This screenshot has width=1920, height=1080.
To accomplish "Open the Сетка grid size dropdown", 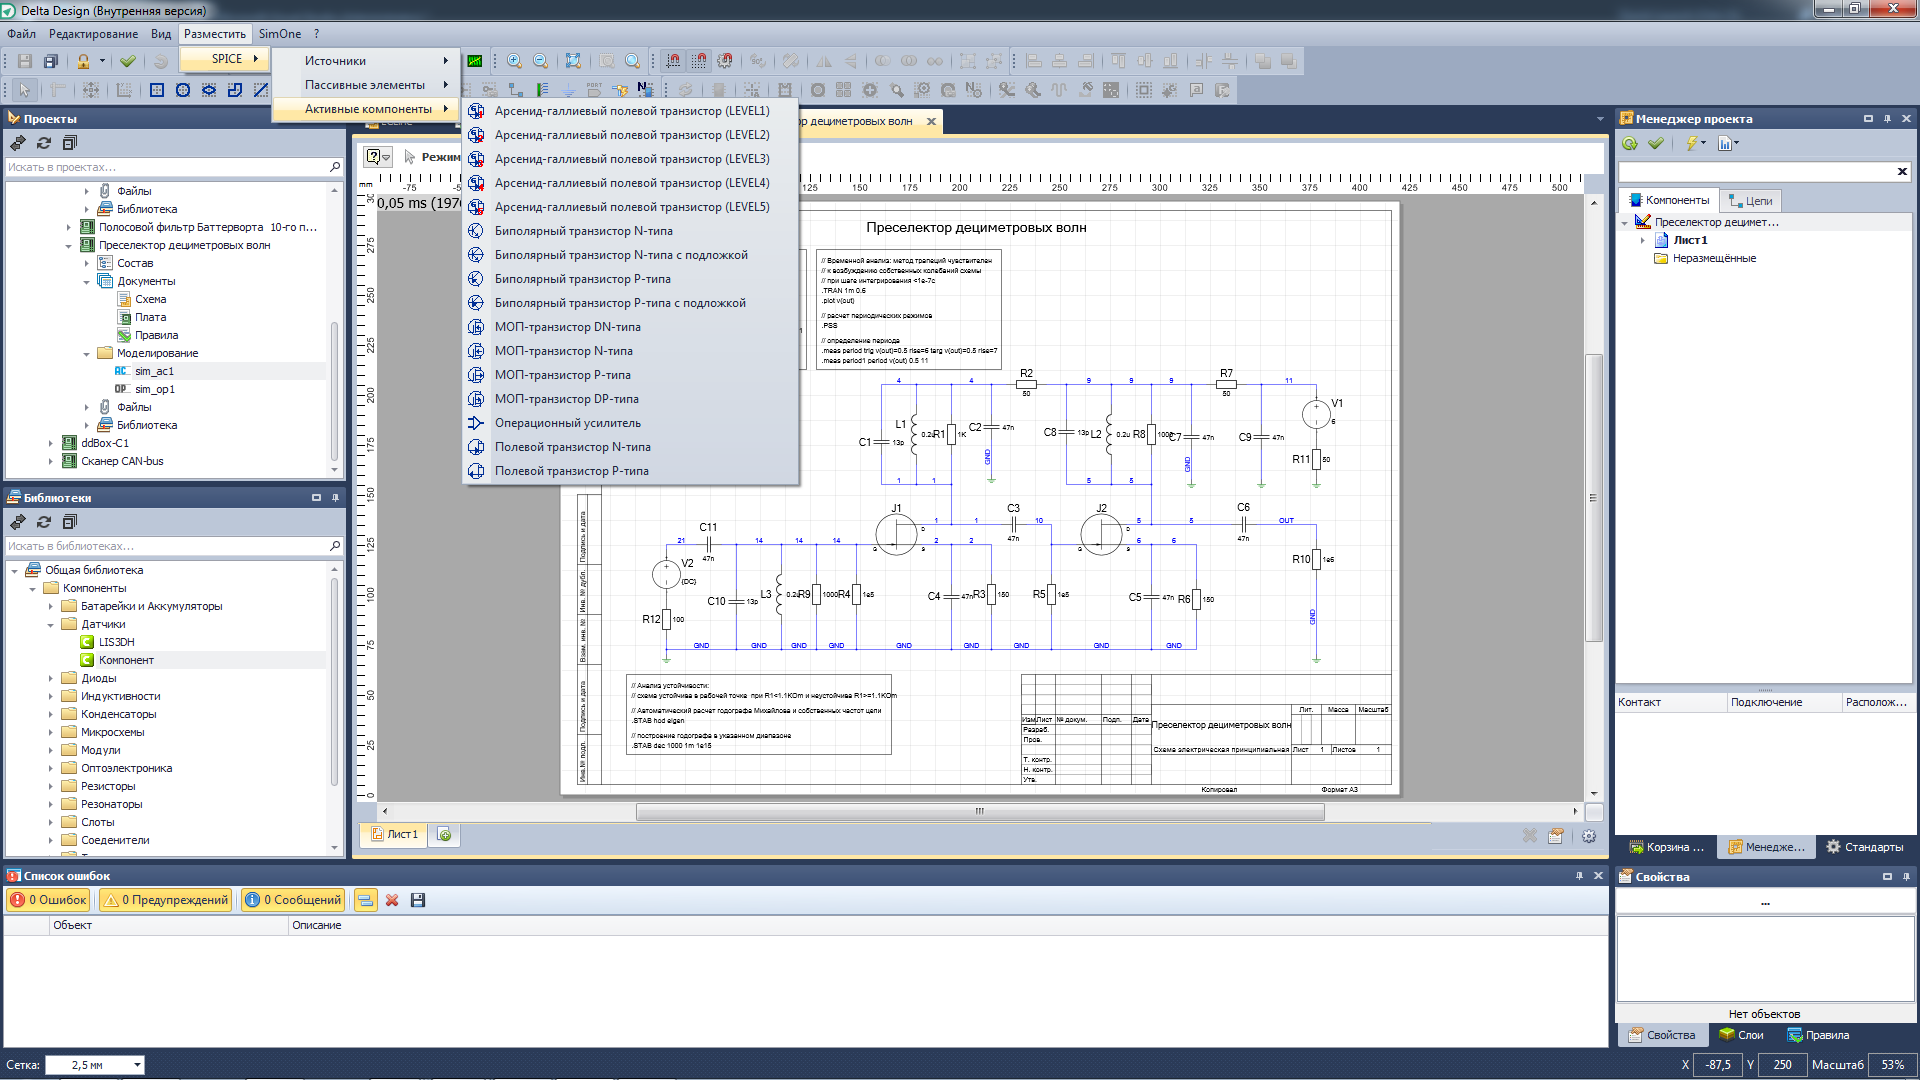I will (137, 1065).
